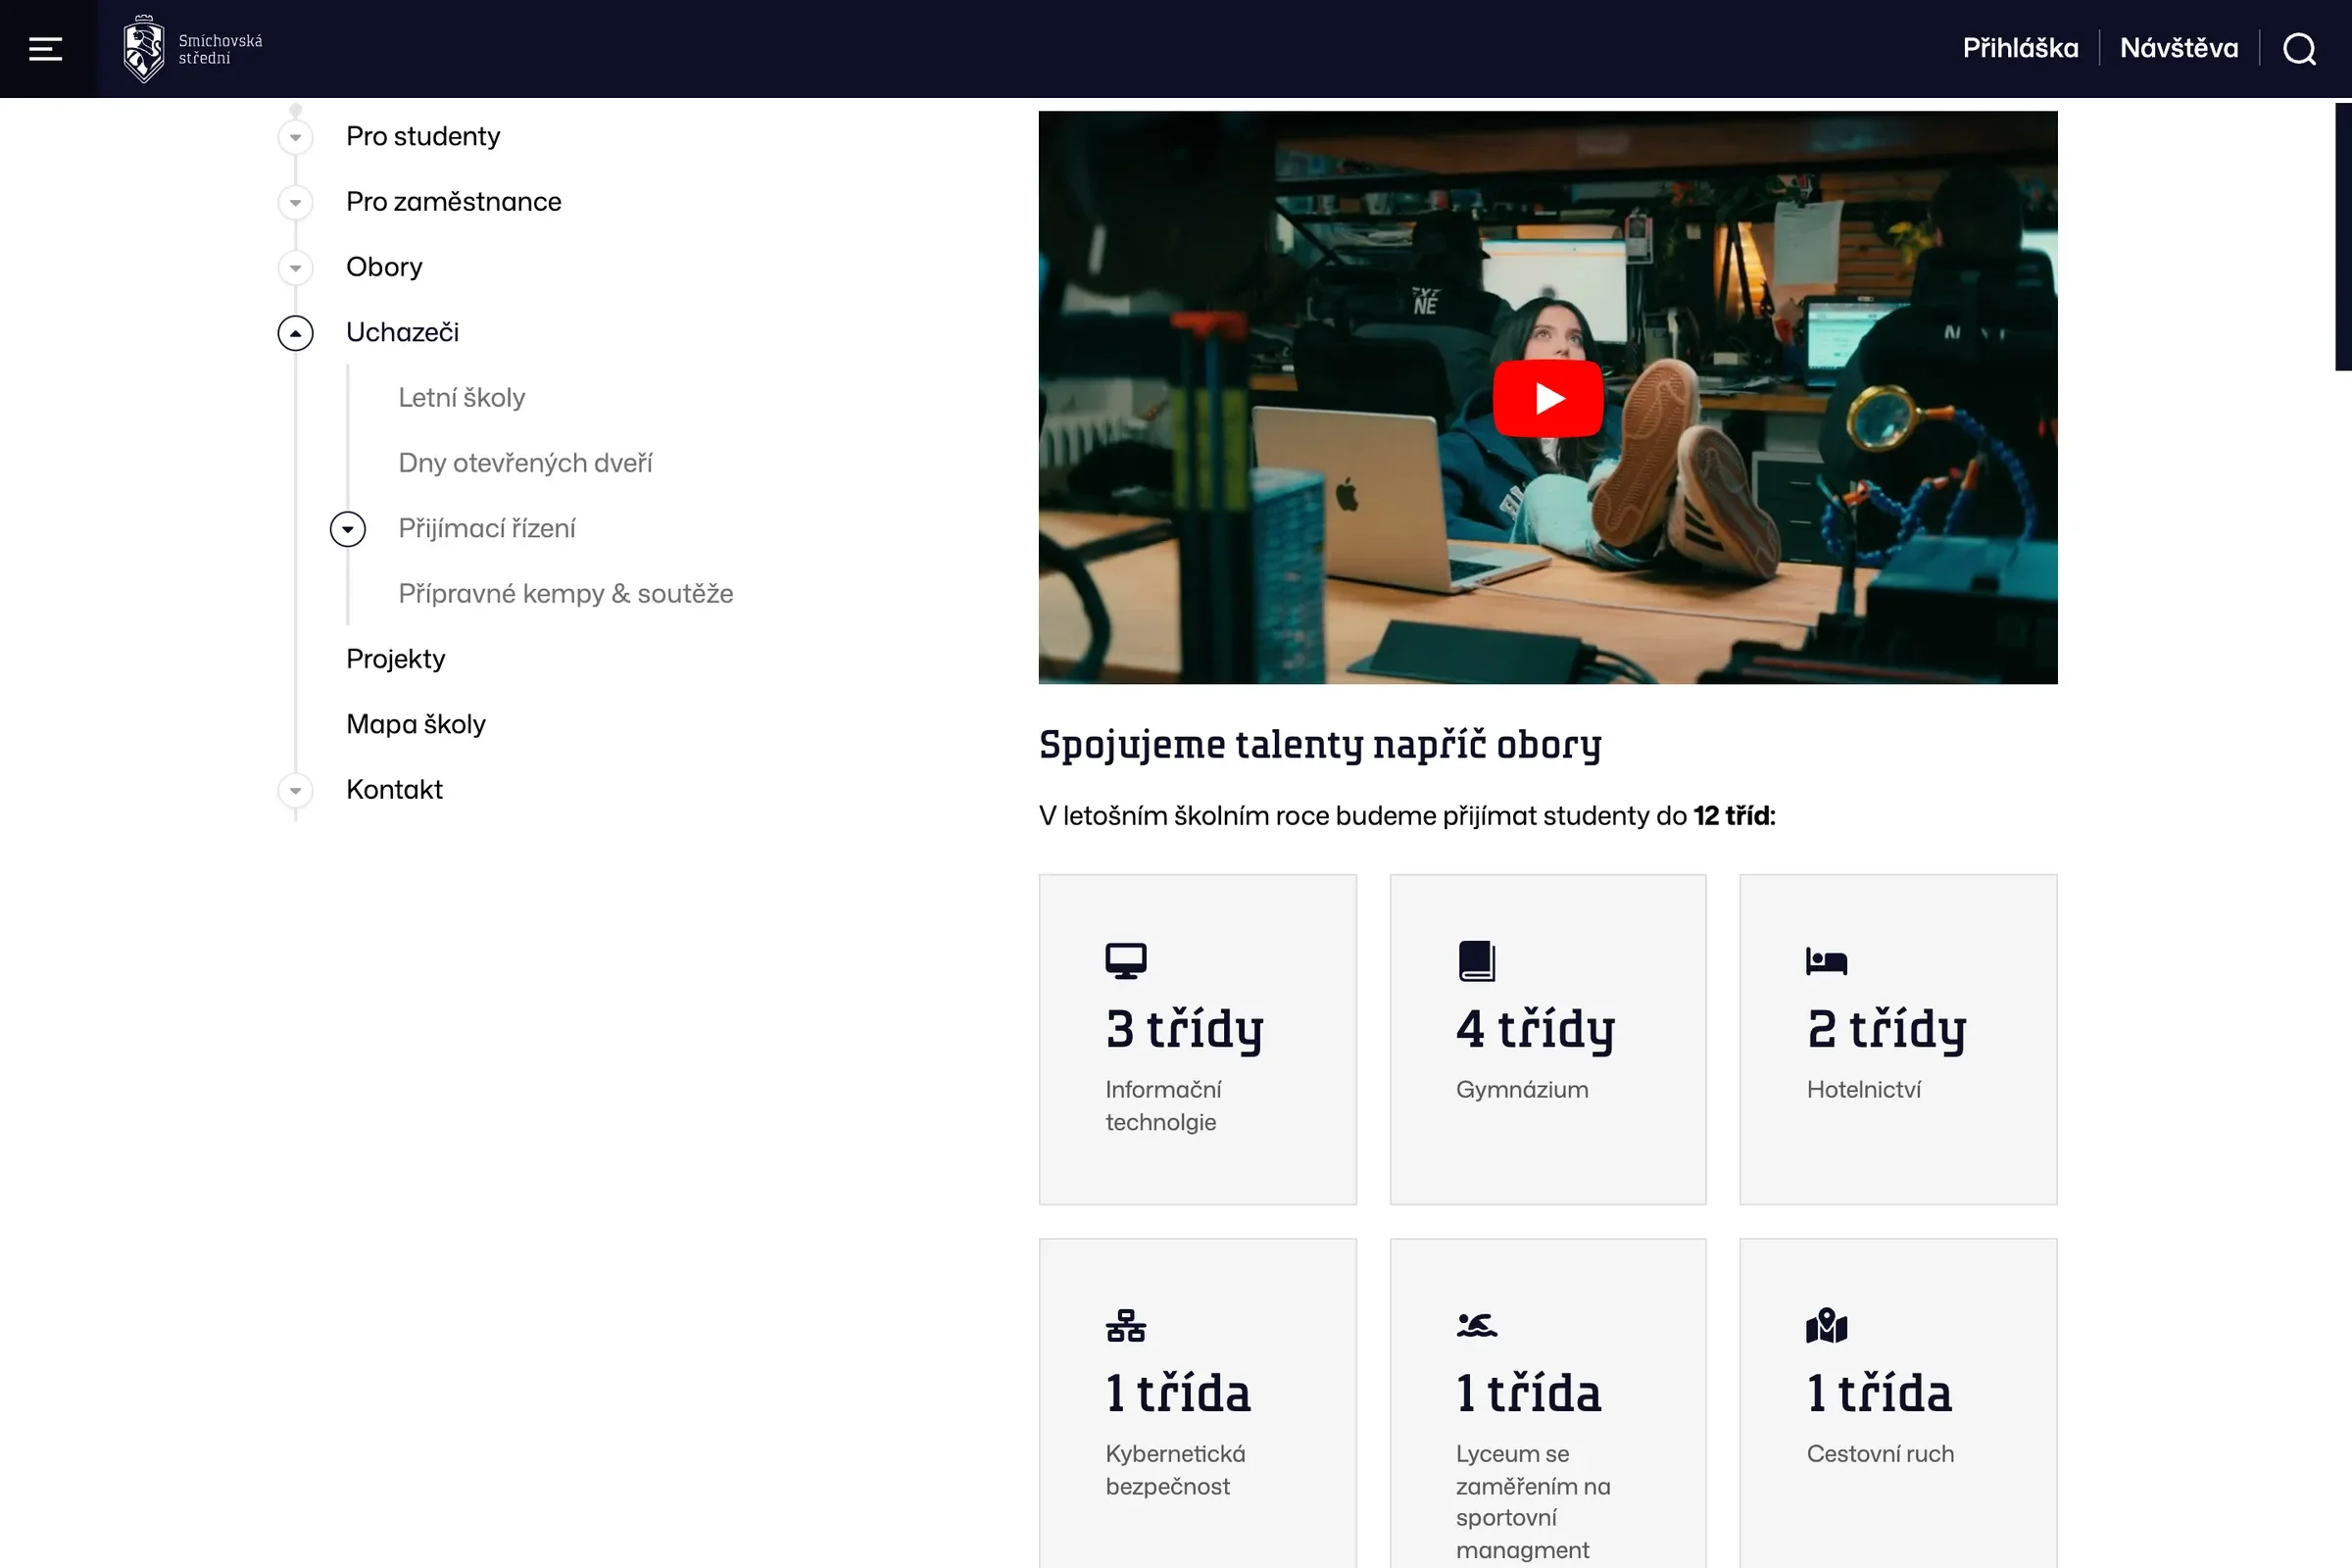Open the Projekty menu item
Screen dimensions: 2352x1568
pyautogui.click(x=396, y=659)
